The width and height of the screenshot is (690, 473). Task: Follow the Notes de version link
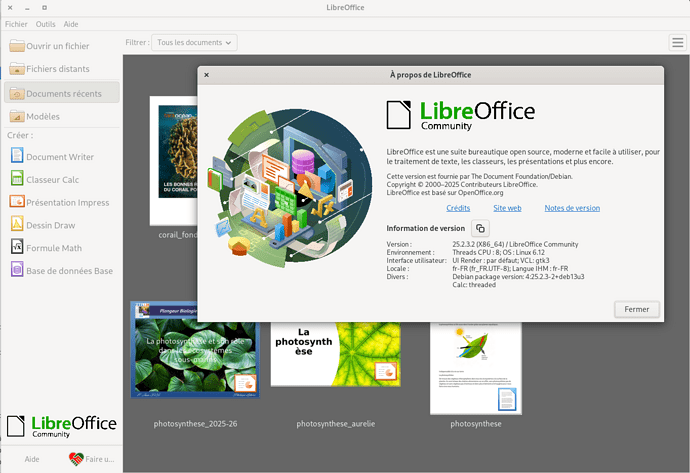[x=572, y=208]
